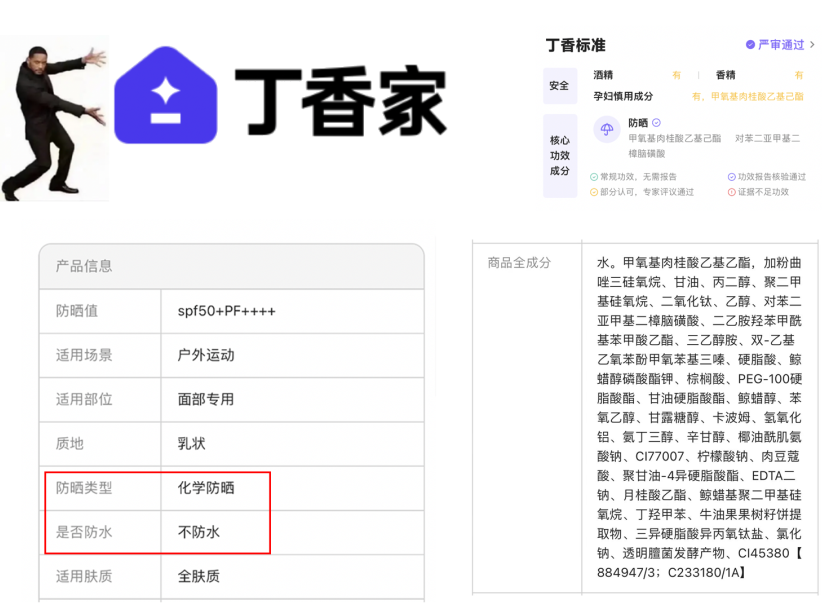Screen dimensions: 826x609
Task: Click the 丁香标准 heading
Action: point(576,45)
